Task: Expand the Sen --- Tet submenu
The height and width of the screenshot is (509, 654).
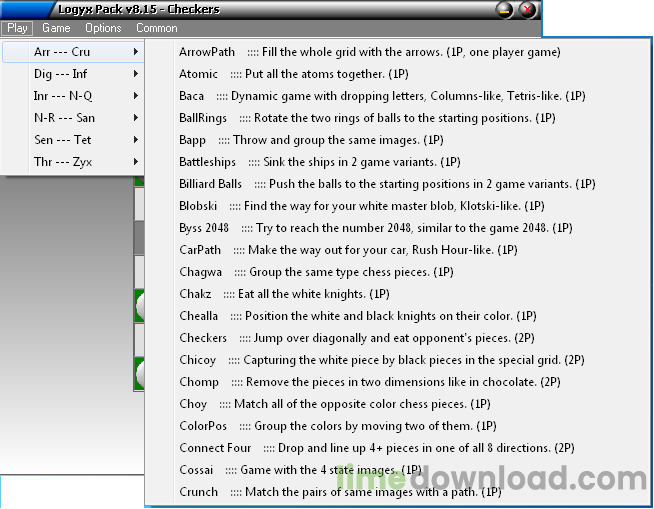Action: click(73, 140)
